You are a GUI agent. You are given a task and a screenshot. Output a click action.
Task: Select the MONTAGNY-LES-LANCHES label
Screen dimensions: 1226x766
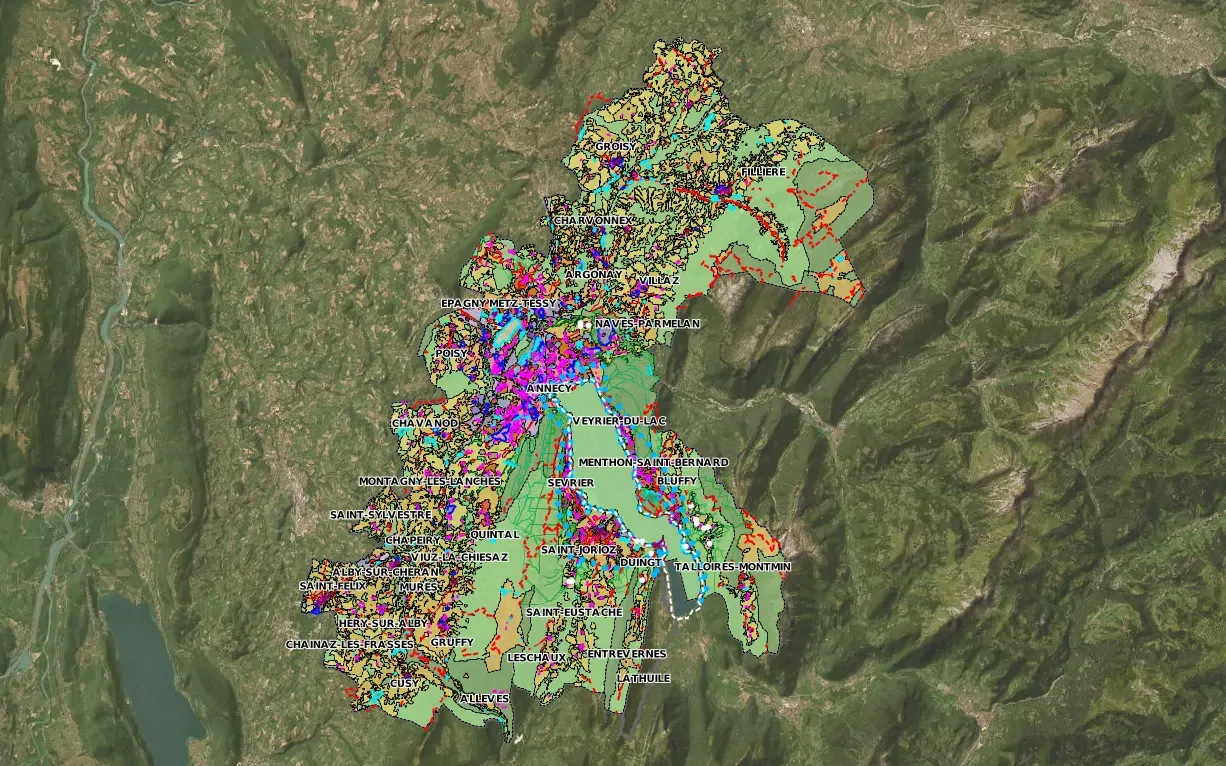[429, 482]
